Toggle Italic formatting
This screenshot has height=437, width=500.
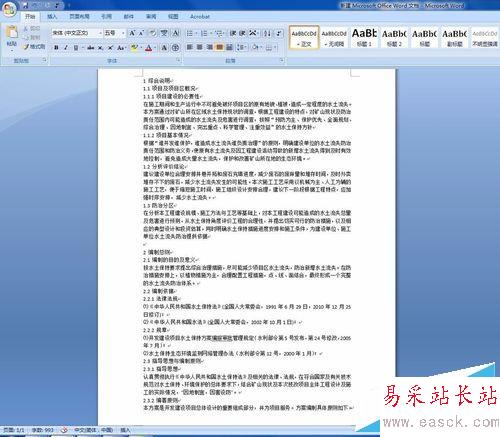point(66,48)
